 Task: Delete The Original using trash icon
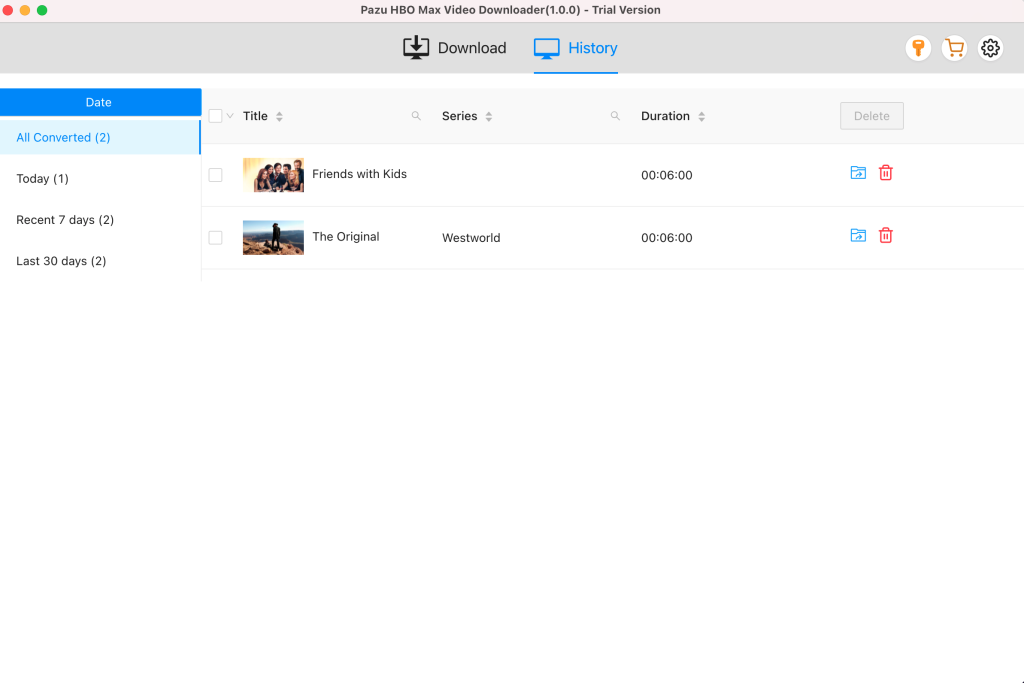886,235
